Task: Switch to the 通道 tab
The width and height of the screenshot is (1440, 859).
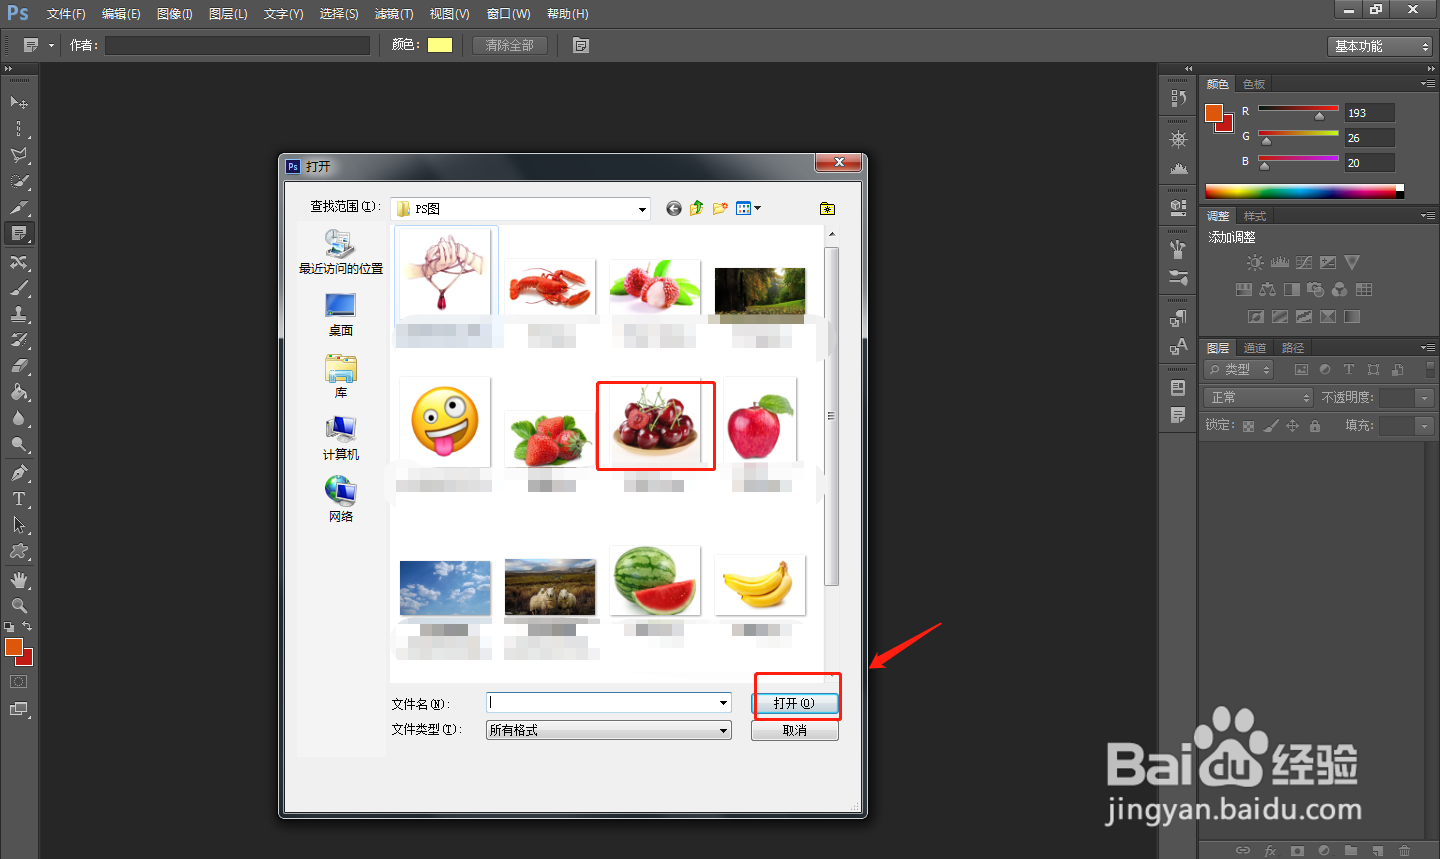Action: coord(1255,348)
